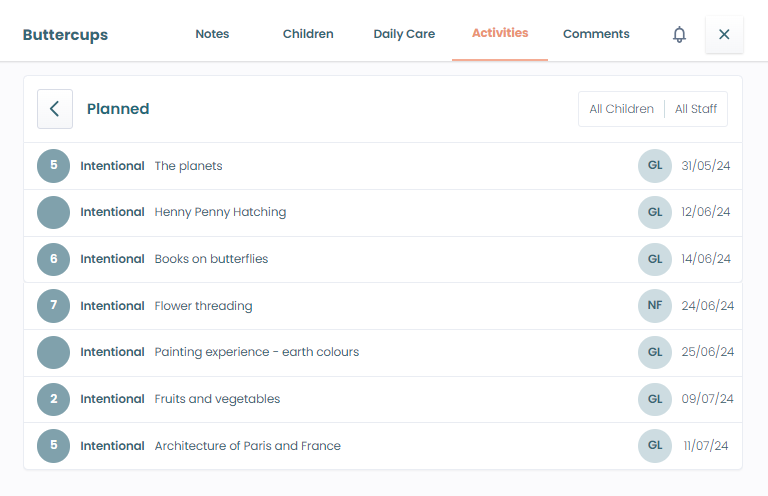Open the All Children filter
768x496 pixels.
(x=621, y=109)
